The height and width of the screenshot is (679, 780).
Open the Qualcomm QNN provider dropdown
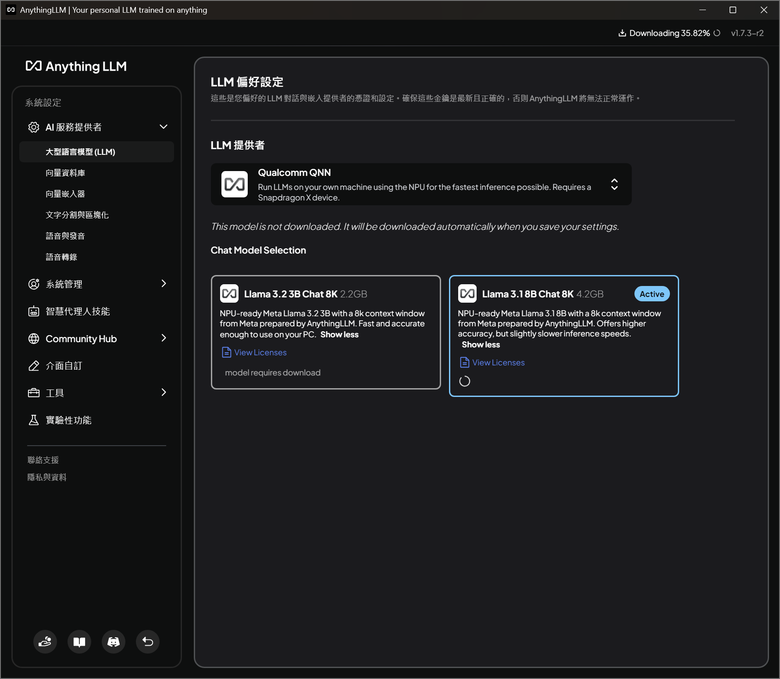tap(421, 185)
